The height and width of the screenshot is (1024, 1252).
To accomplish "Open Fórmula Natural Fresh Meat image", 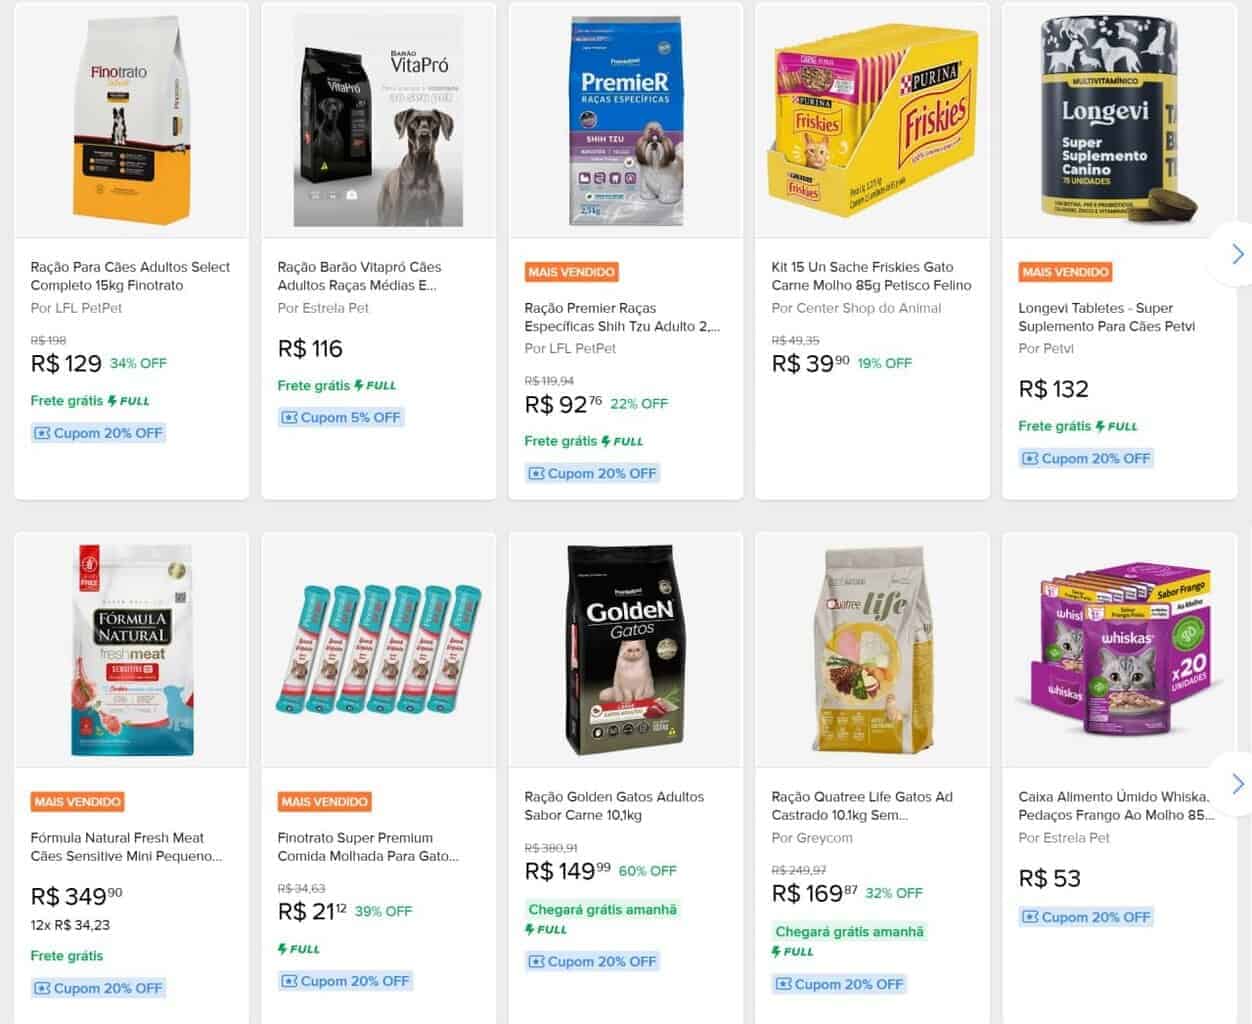I will pos(132,650).
